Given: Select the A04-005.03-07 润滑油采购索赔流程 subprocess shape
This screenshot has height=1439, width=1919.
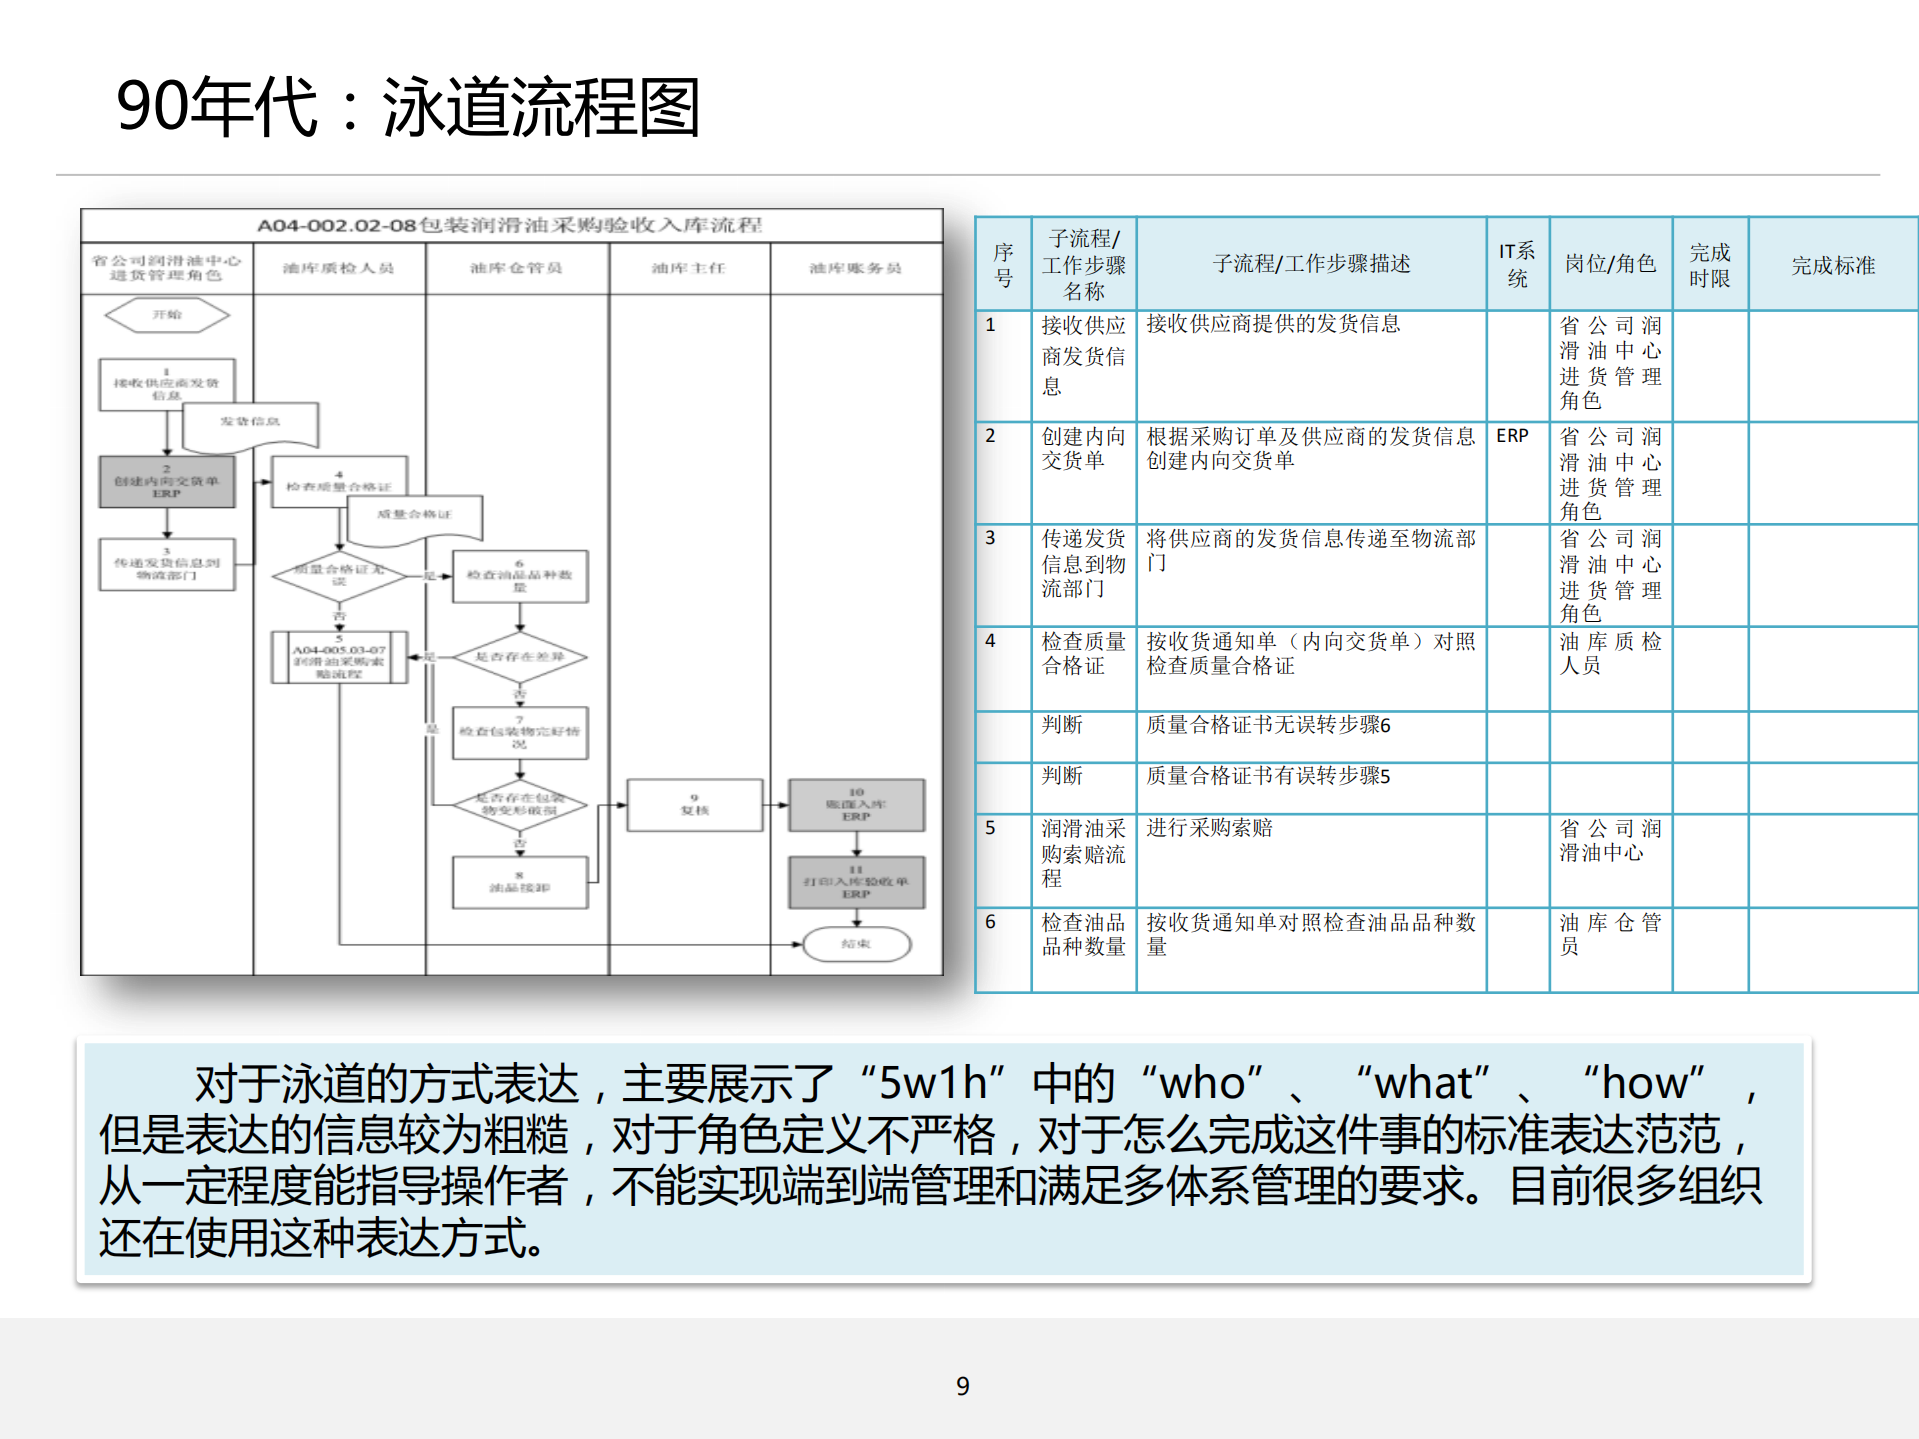Looking at the screenshot, I should click(339, 659).
